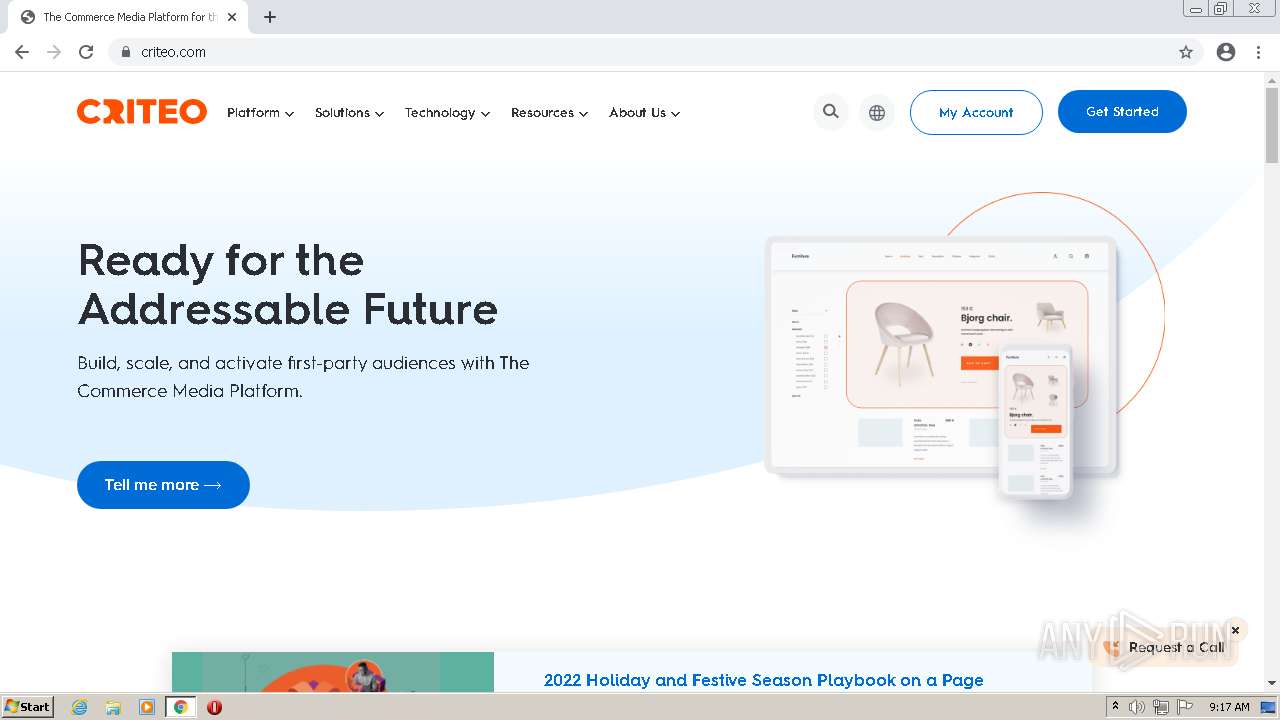
Task: Expand the Technology menu
Action: (x=447, y=113)
